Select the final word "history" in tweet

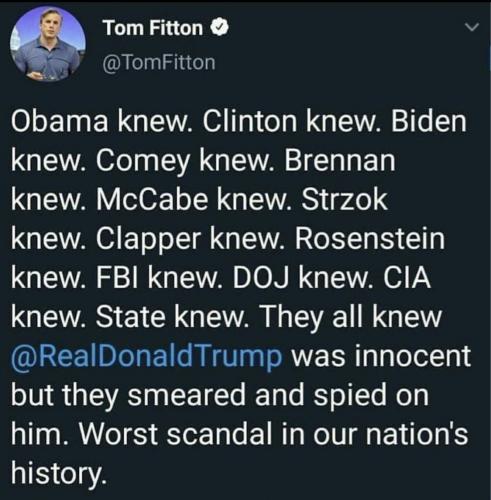pyautogui.click(x=56, y=475)
